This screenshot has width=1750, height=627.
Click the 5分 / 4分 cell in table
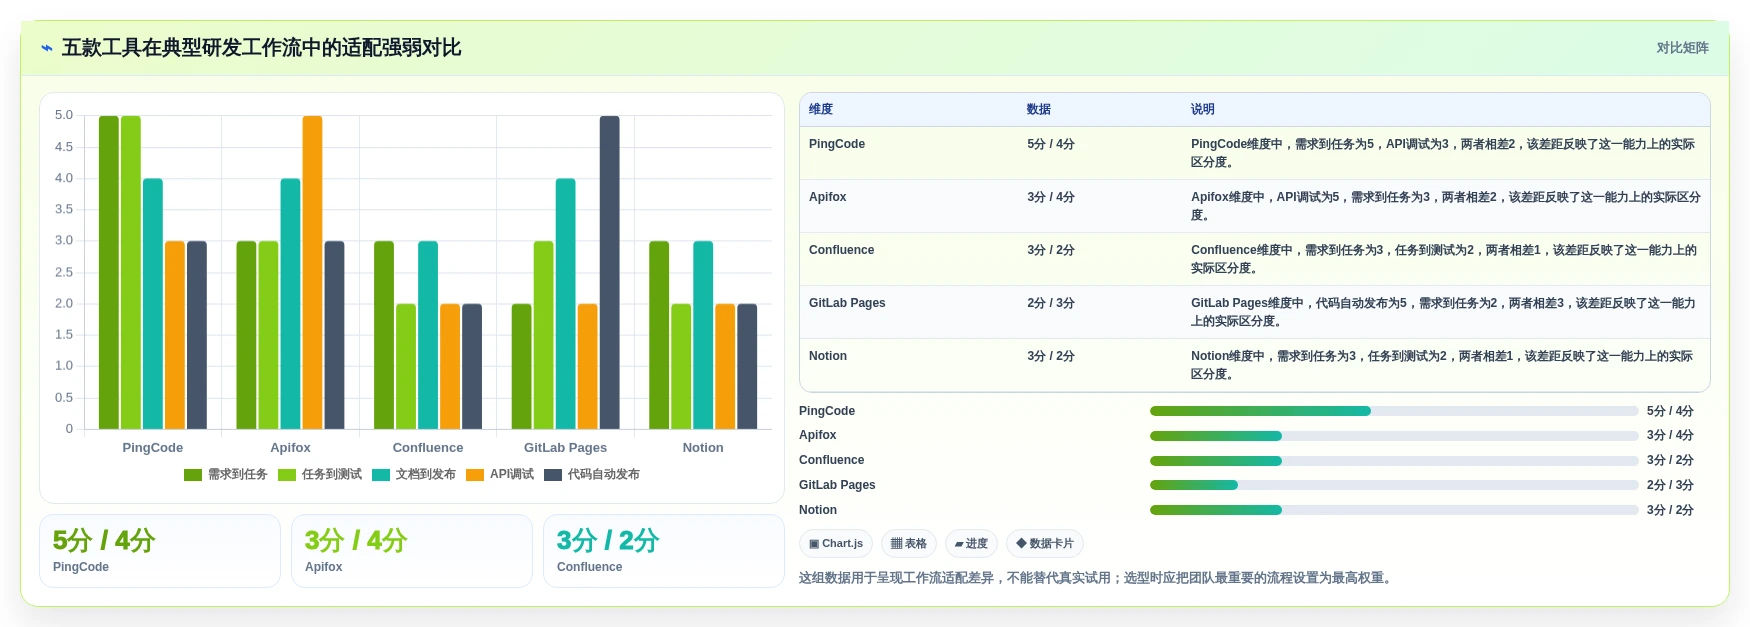1051,144
